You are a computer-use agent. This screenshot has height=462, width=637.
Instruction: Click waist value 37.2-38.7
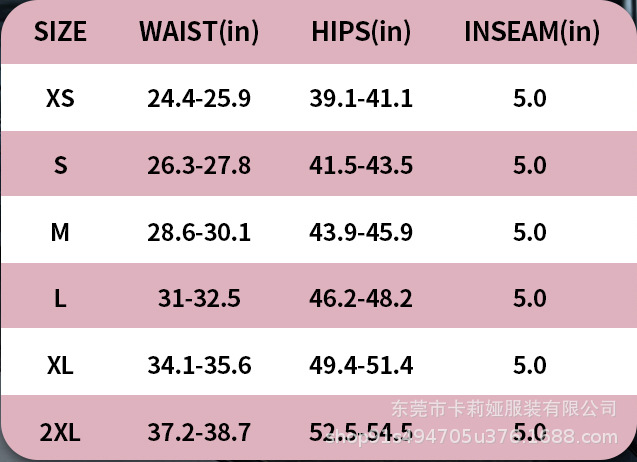(199, 433)
